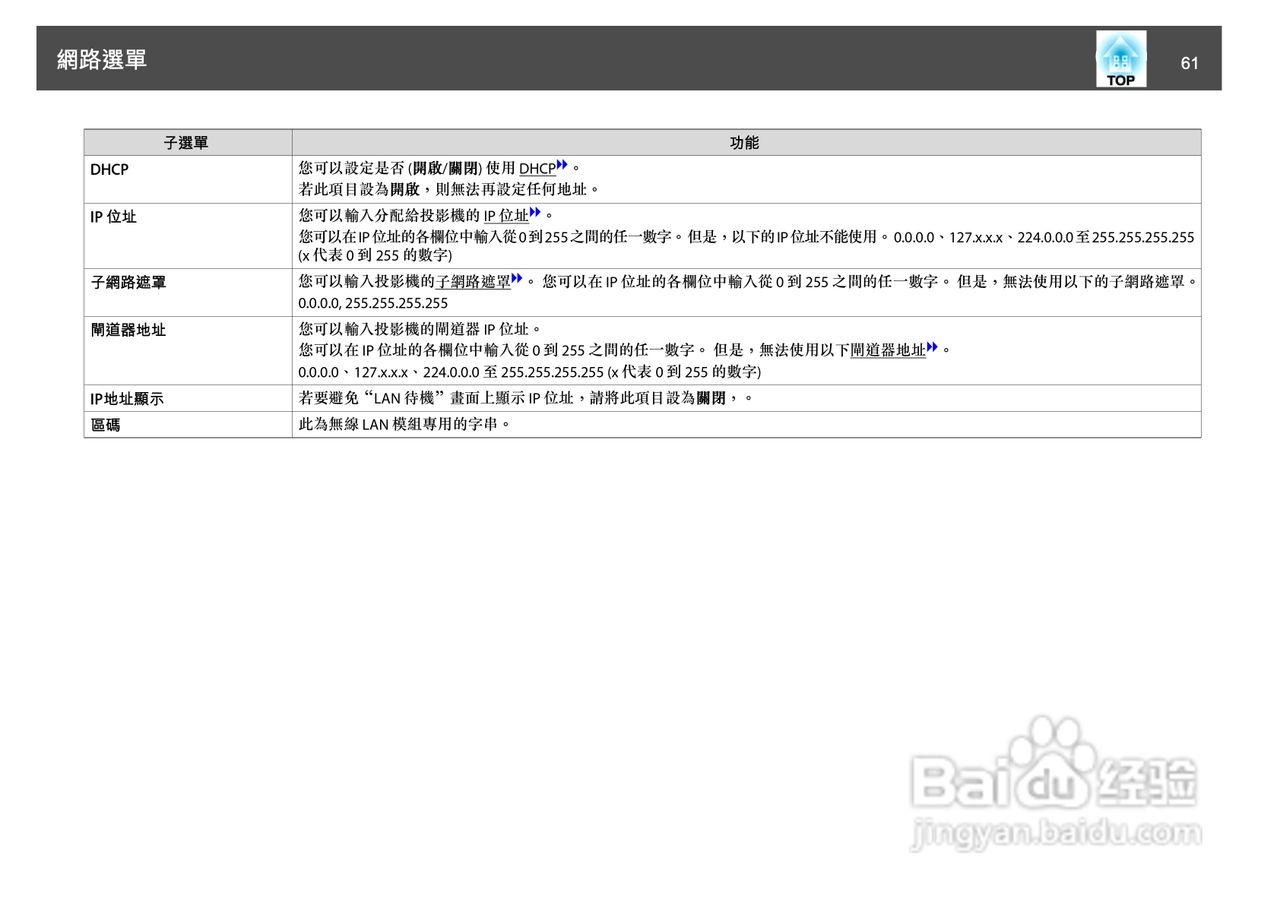Open the DHCP cross-reference link
Viewport: 1280px width, 905px height.
point(537,168)
